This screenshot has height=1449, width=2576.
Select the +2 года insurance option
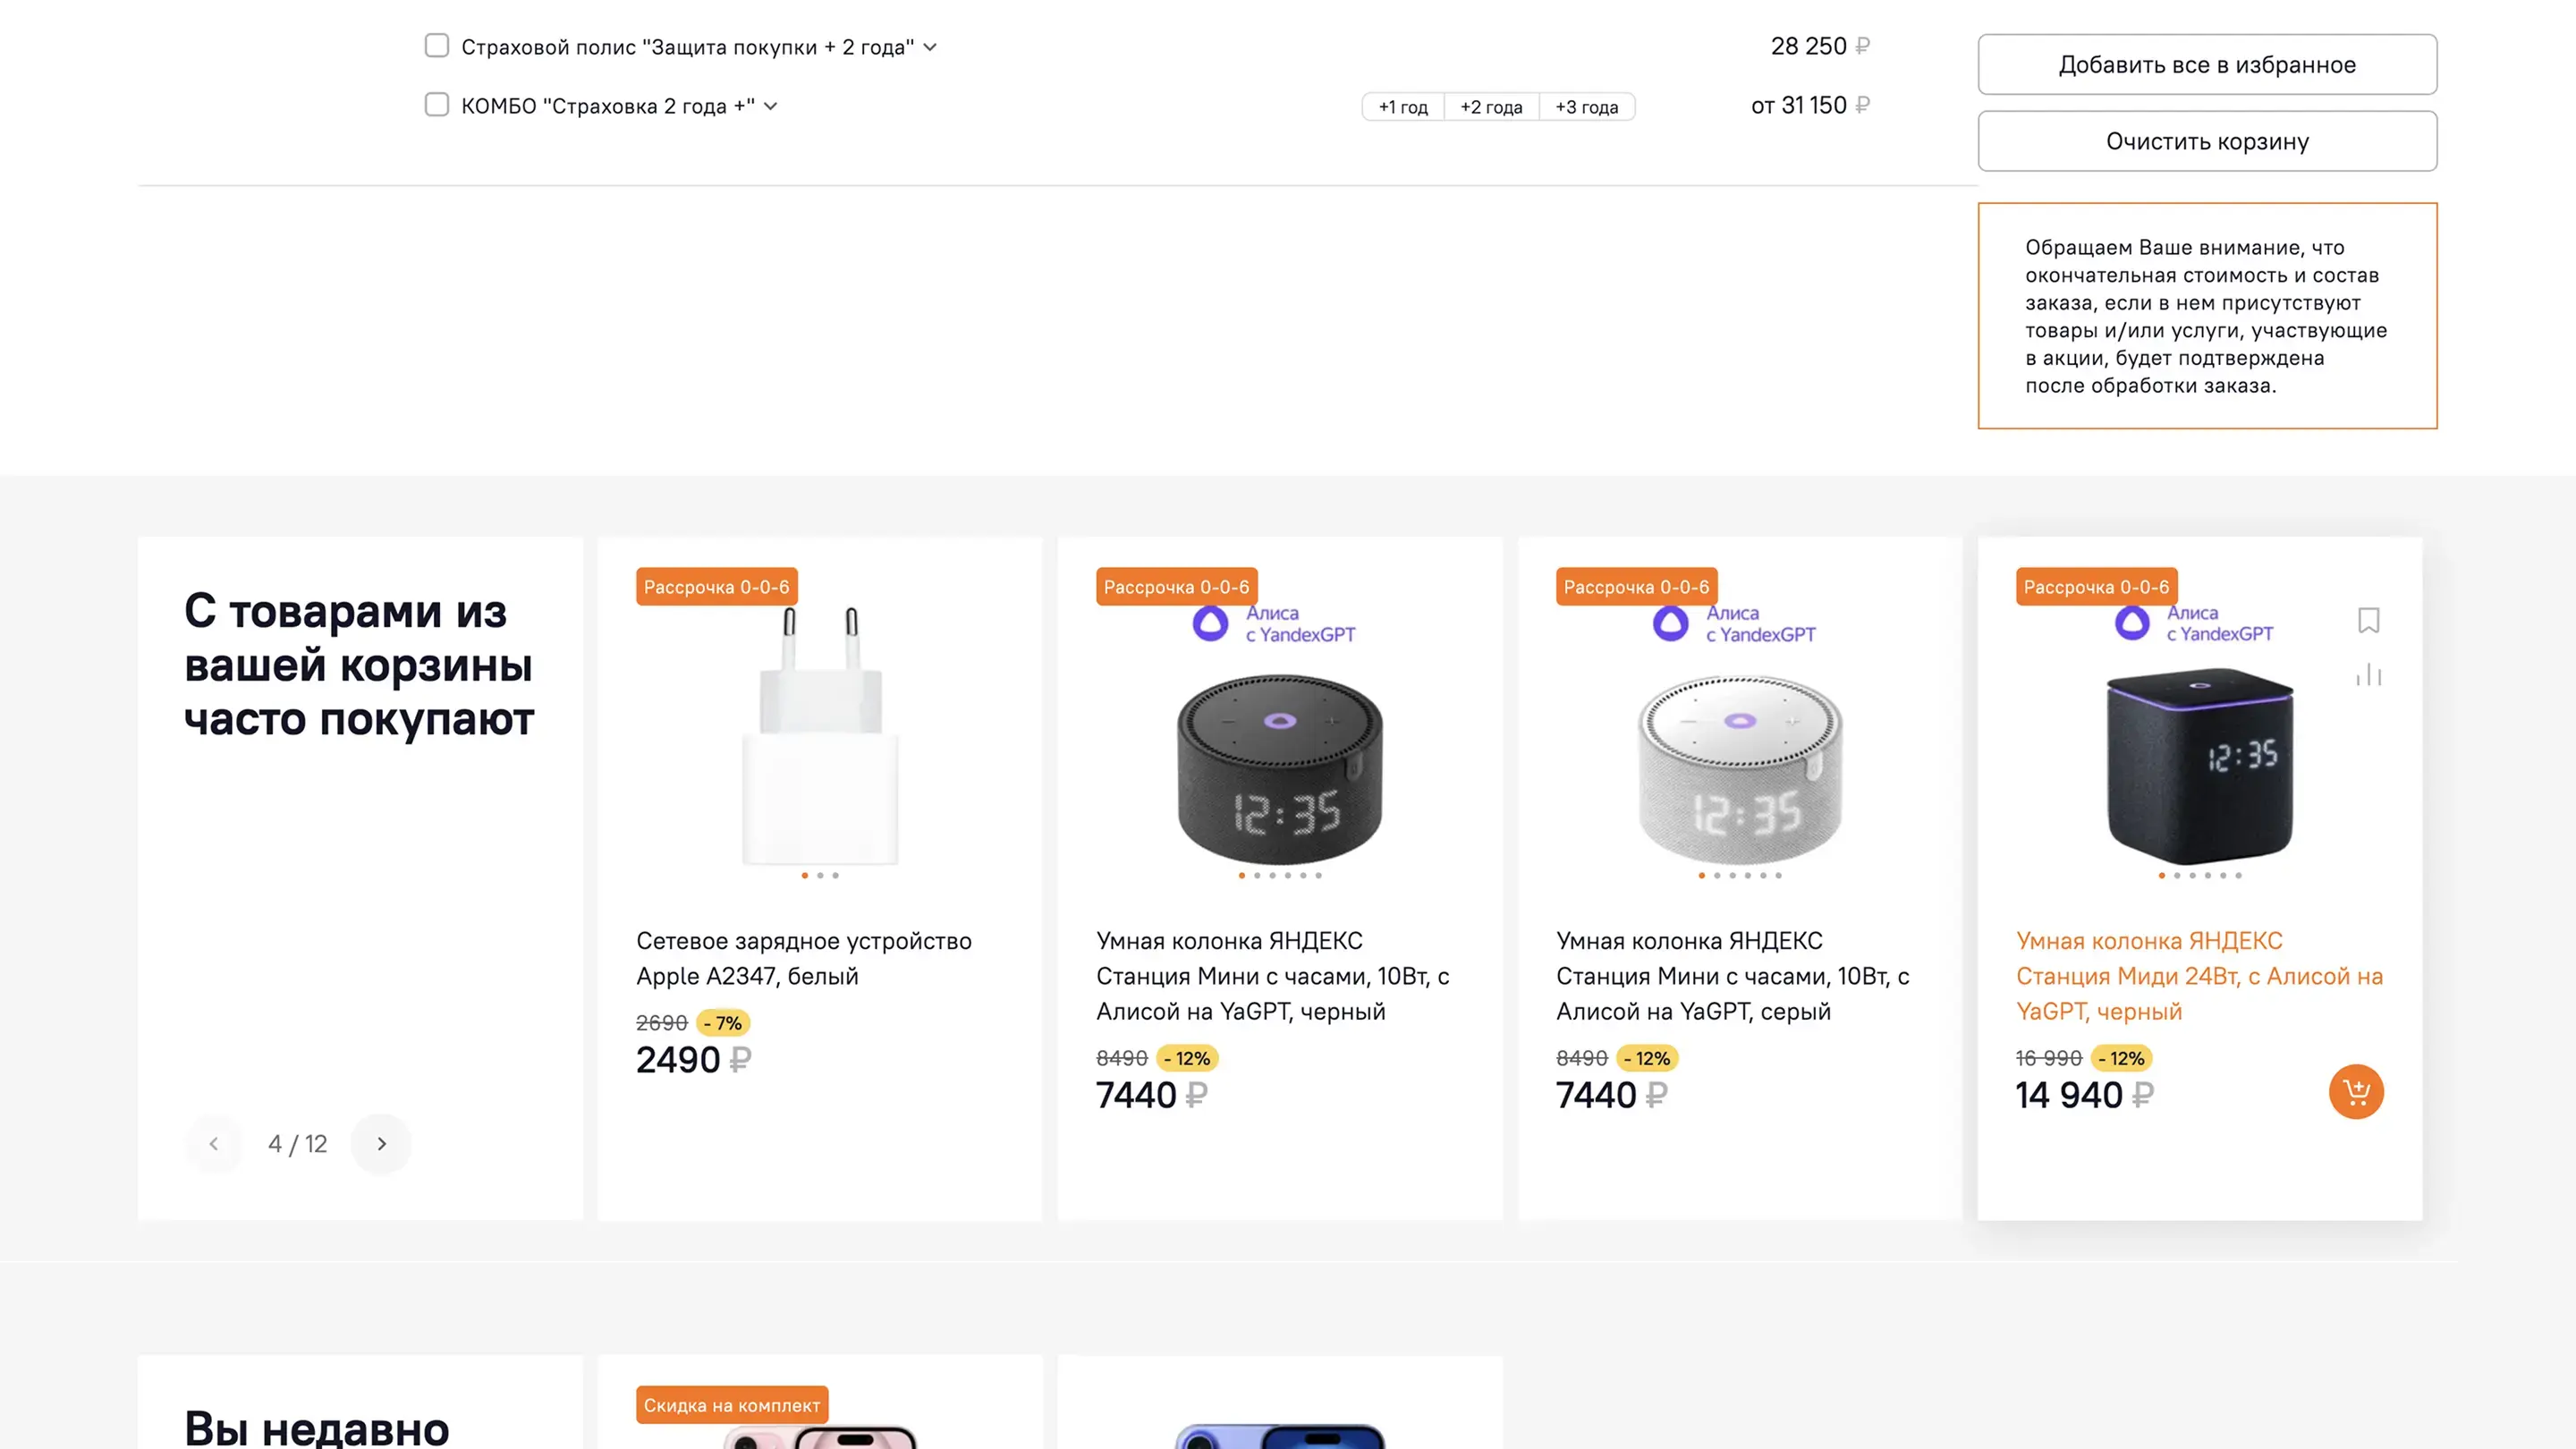1490,107
